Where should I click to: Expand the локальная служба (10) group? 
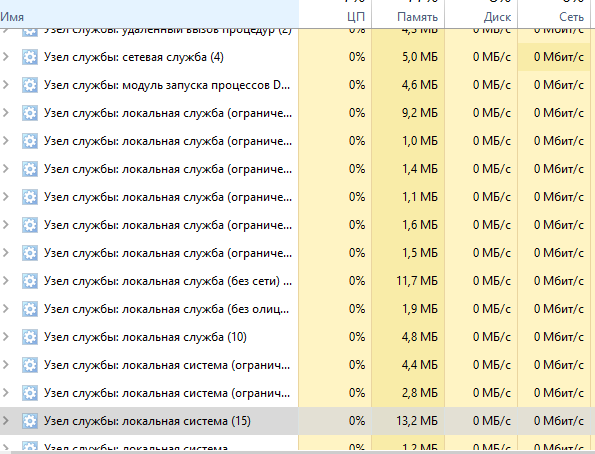pos(6,337)
